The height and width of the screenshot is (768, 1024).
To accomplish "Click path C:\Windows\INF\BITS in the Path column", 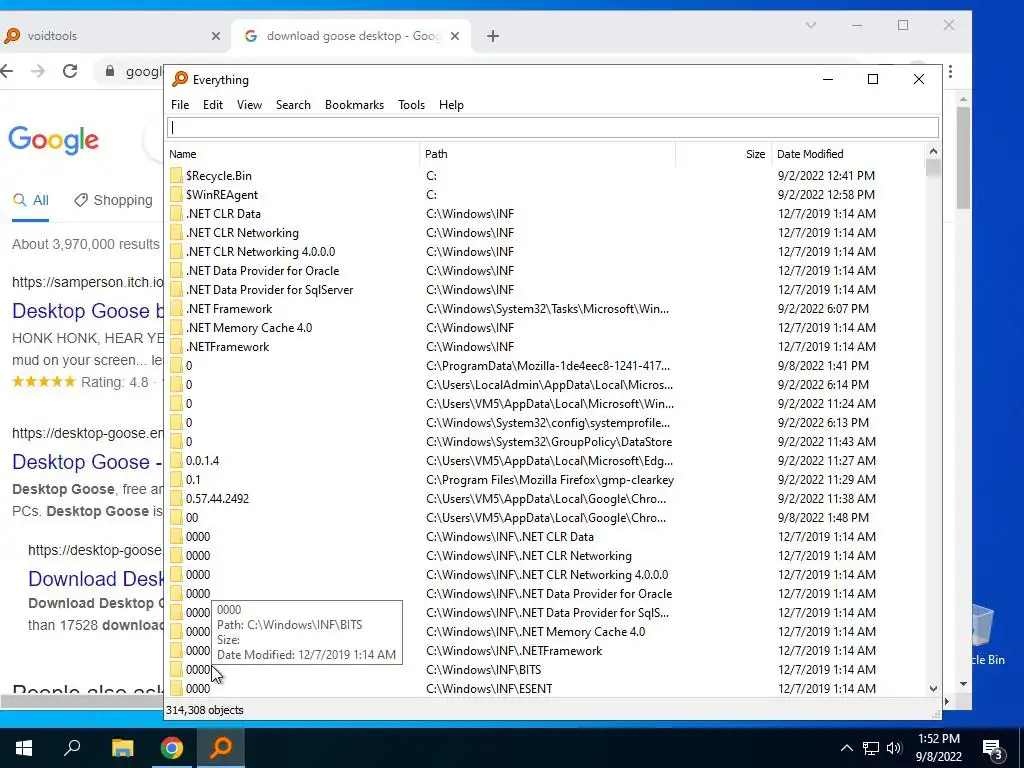I will click(483, 670).
